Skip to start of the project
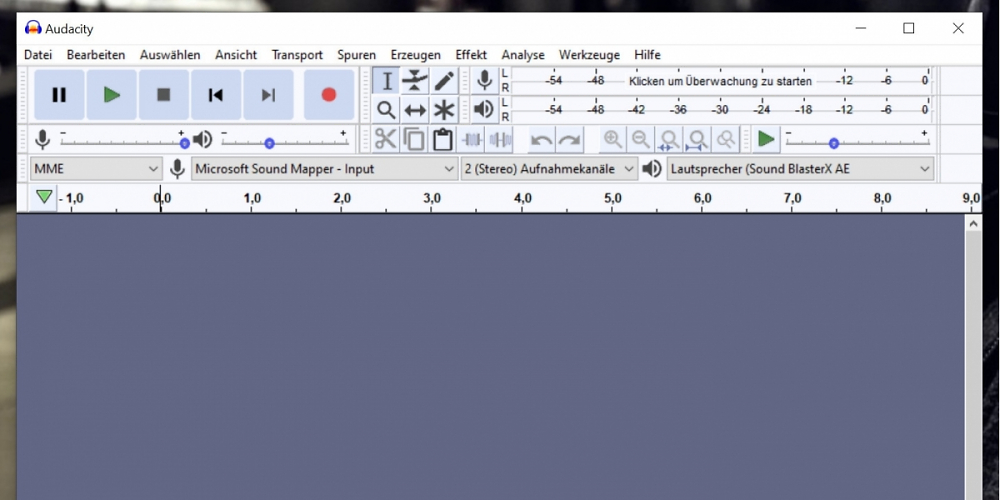 point(216,95)
